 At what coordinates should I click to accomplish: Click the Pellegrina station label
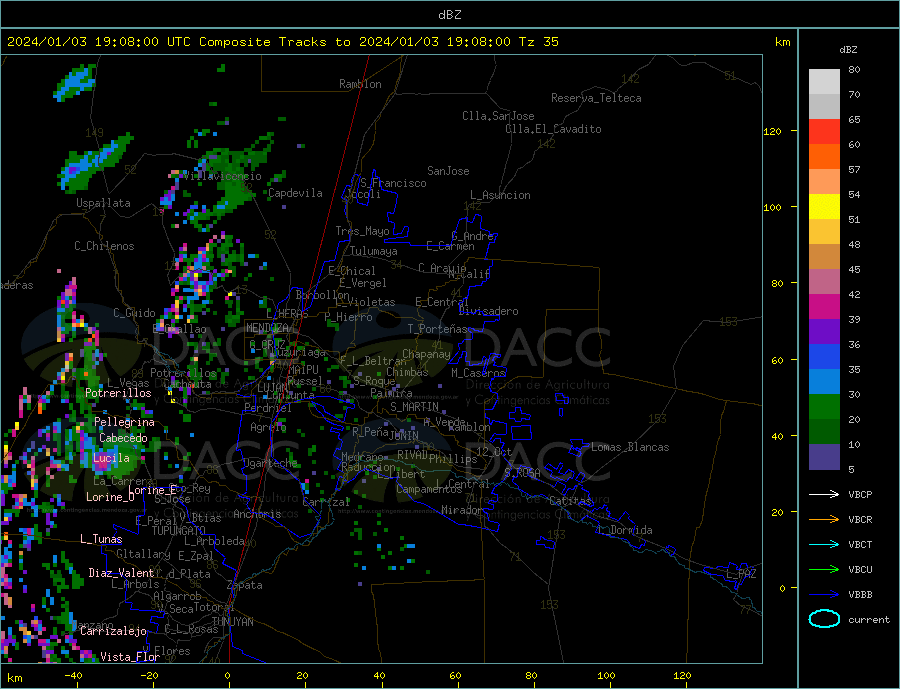(125, 422)
